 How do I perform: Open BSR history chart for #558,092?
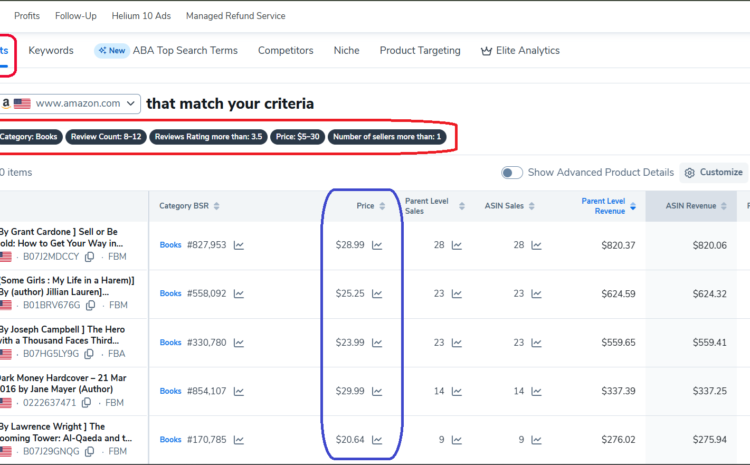[239, 294]
